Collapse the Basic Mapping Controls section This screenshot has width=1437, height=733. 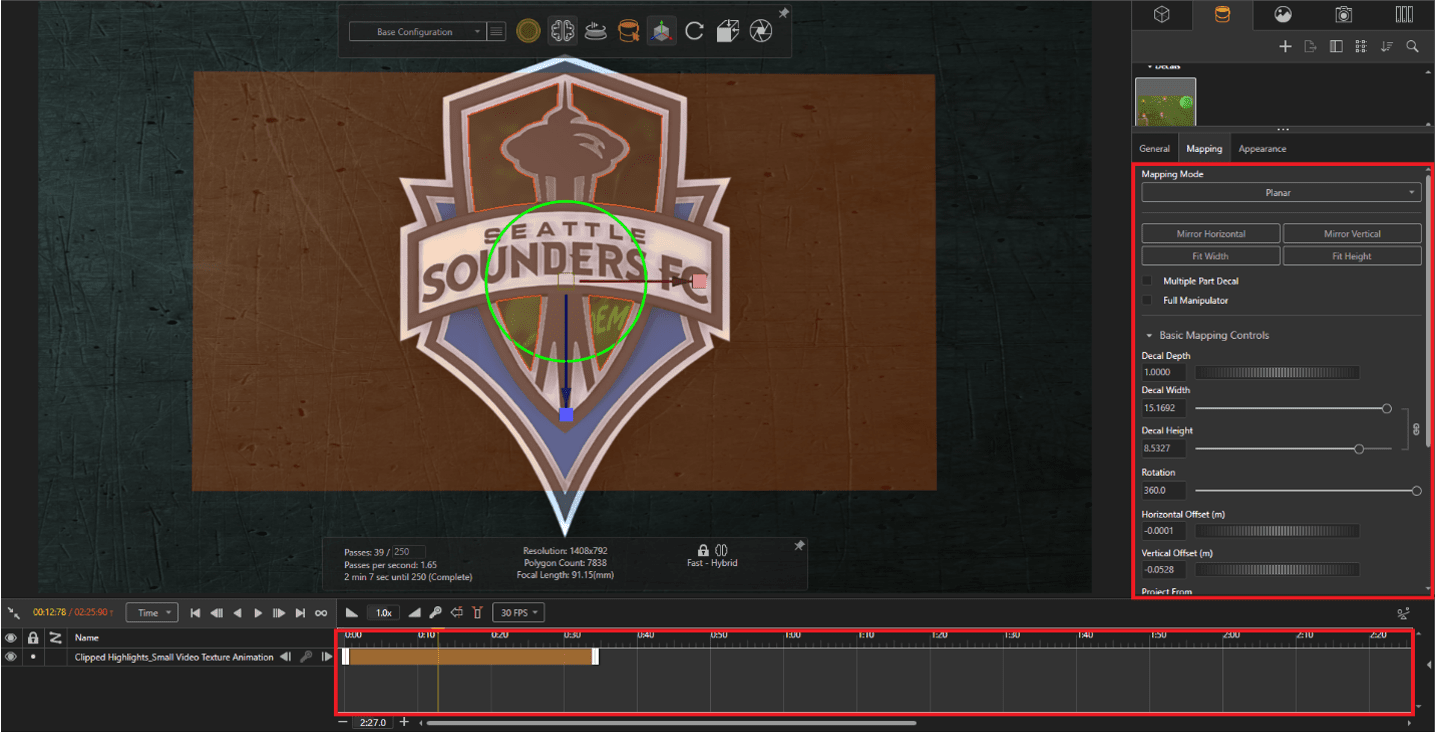point(1149,335)
